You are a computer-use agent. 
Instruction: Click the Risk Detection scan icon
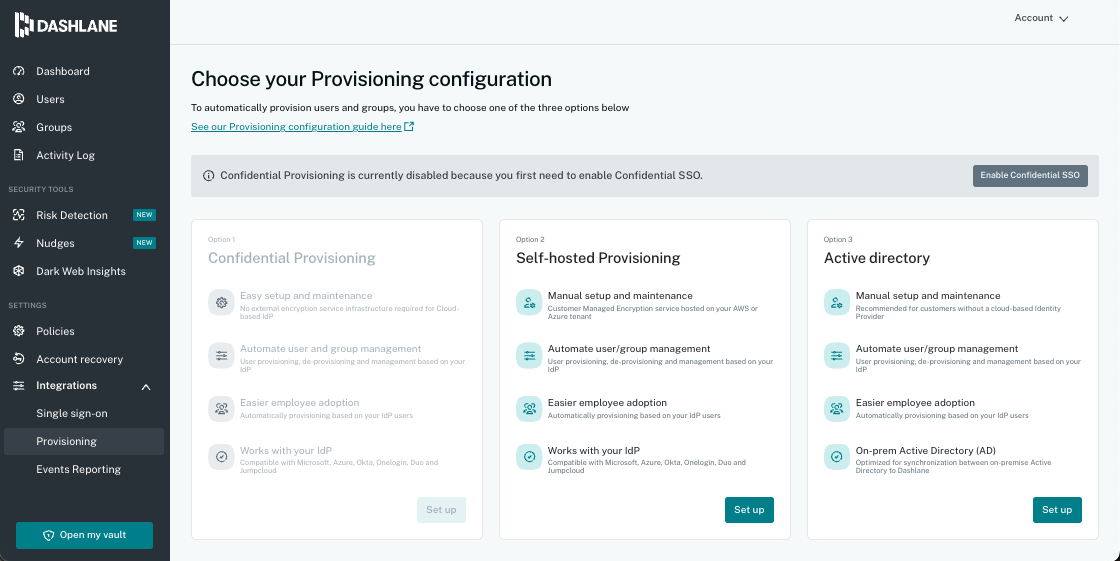coord(18,215)
